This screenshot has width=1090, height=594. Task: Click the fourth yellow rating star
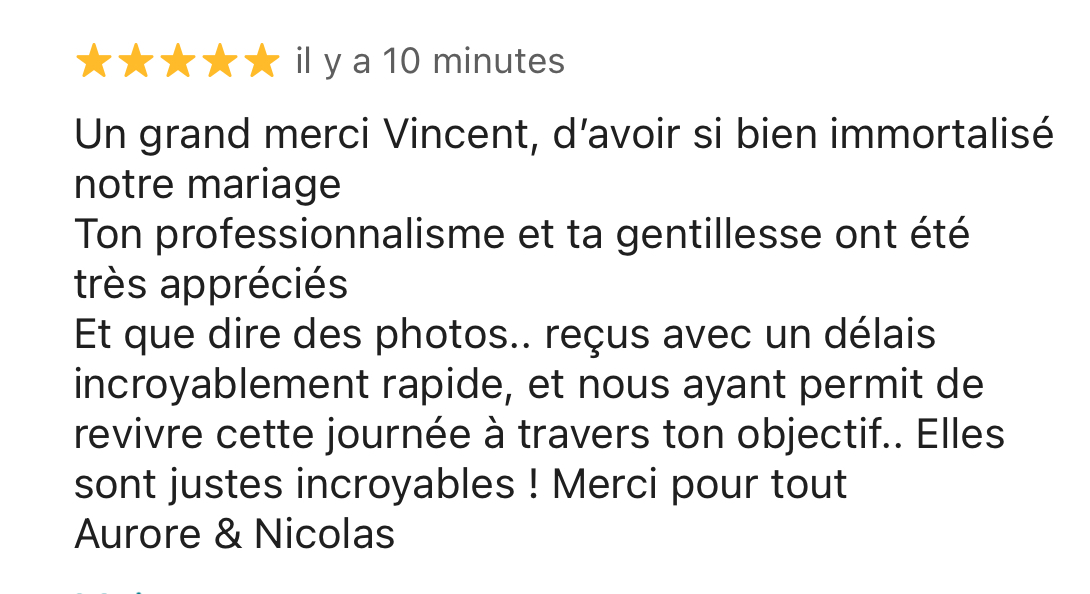[x=220, y=61]
